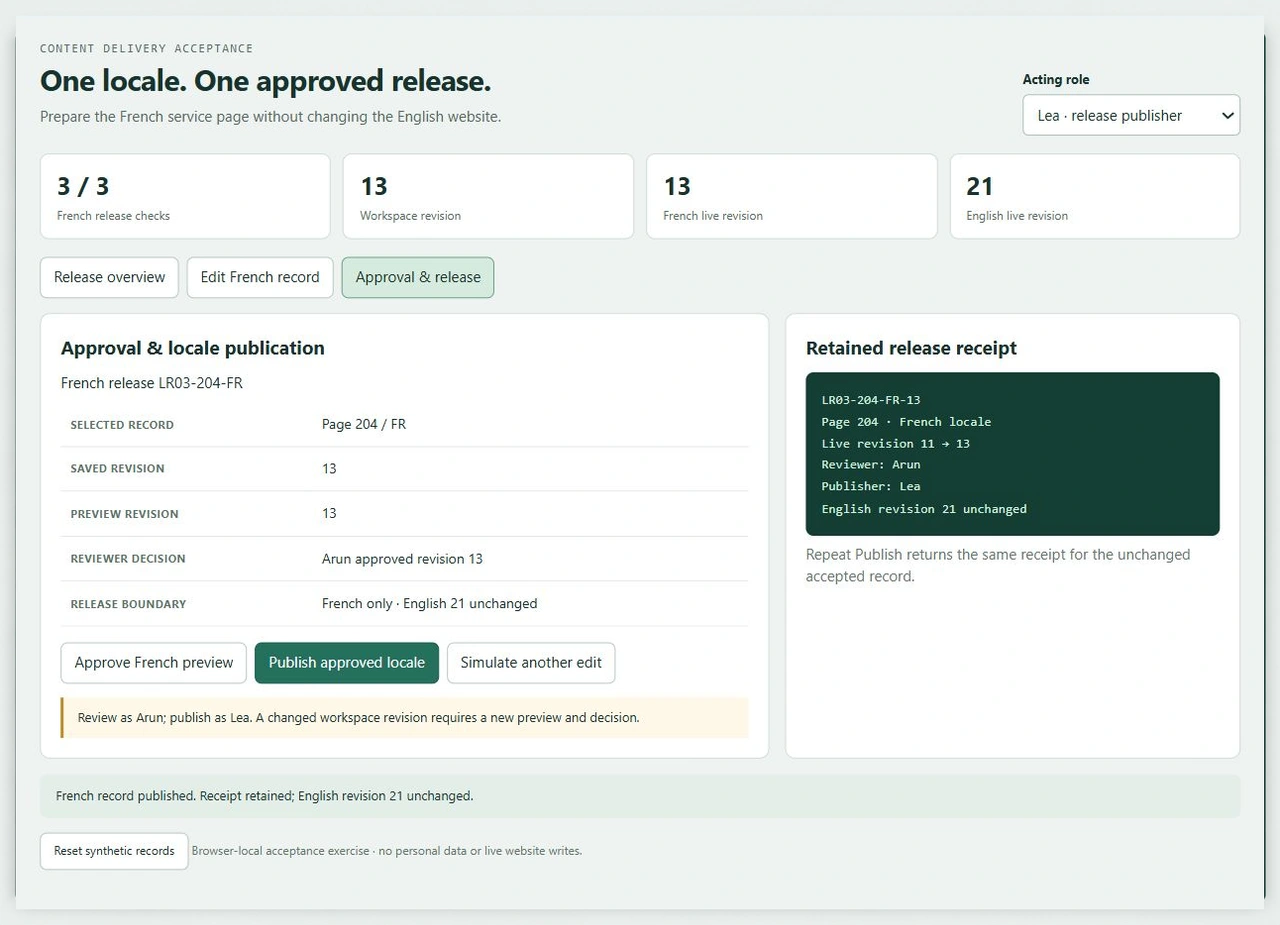Switch to the Release overview tab
This screenshot has height=925, width=1280.
pos(109,277)
